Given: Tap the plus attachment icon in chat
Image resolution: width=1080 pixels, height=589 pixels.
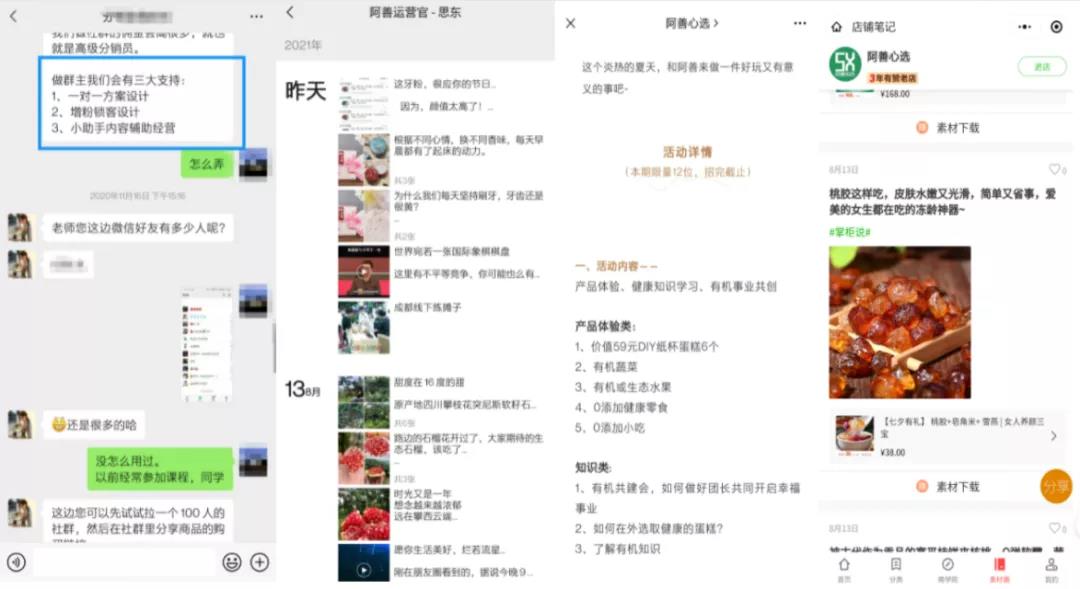Looking at the screenshot, I should pos(260,562).
